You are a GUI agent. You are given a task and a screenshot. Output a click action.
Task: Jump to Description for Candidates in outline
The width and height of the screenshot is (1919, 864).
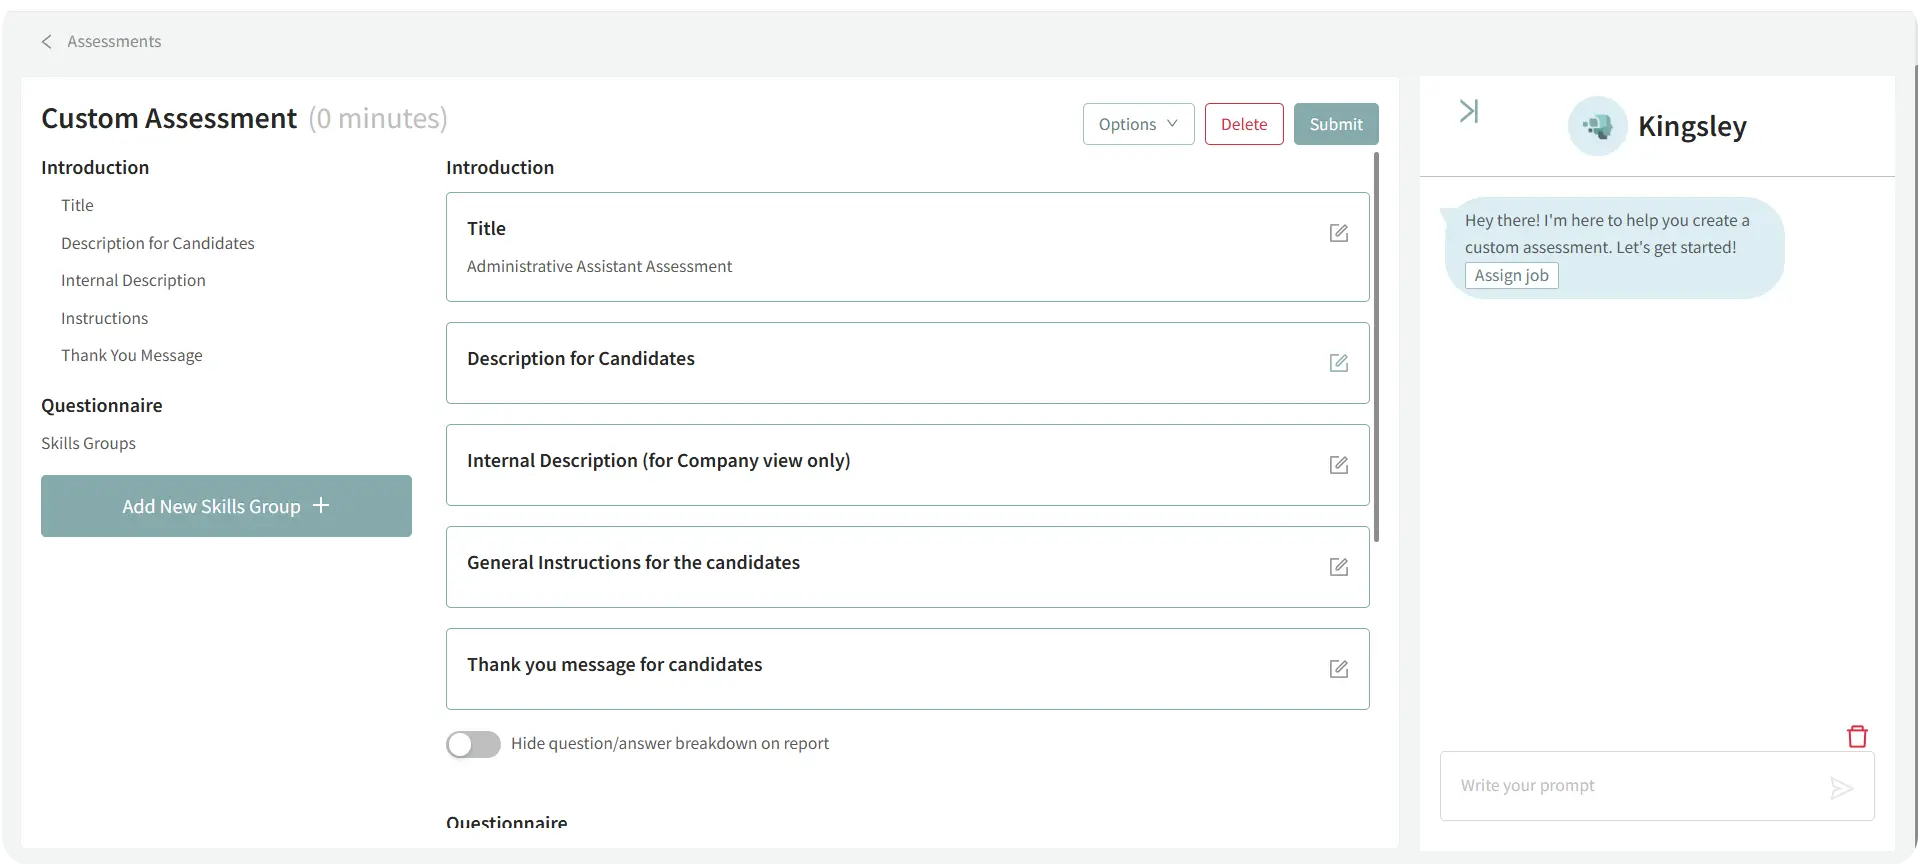pyautogui.click(x=157, y=243)
